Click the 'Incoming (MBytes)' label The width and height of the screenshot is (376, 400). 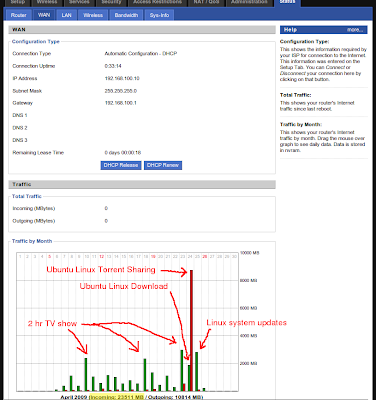[34, 208]
